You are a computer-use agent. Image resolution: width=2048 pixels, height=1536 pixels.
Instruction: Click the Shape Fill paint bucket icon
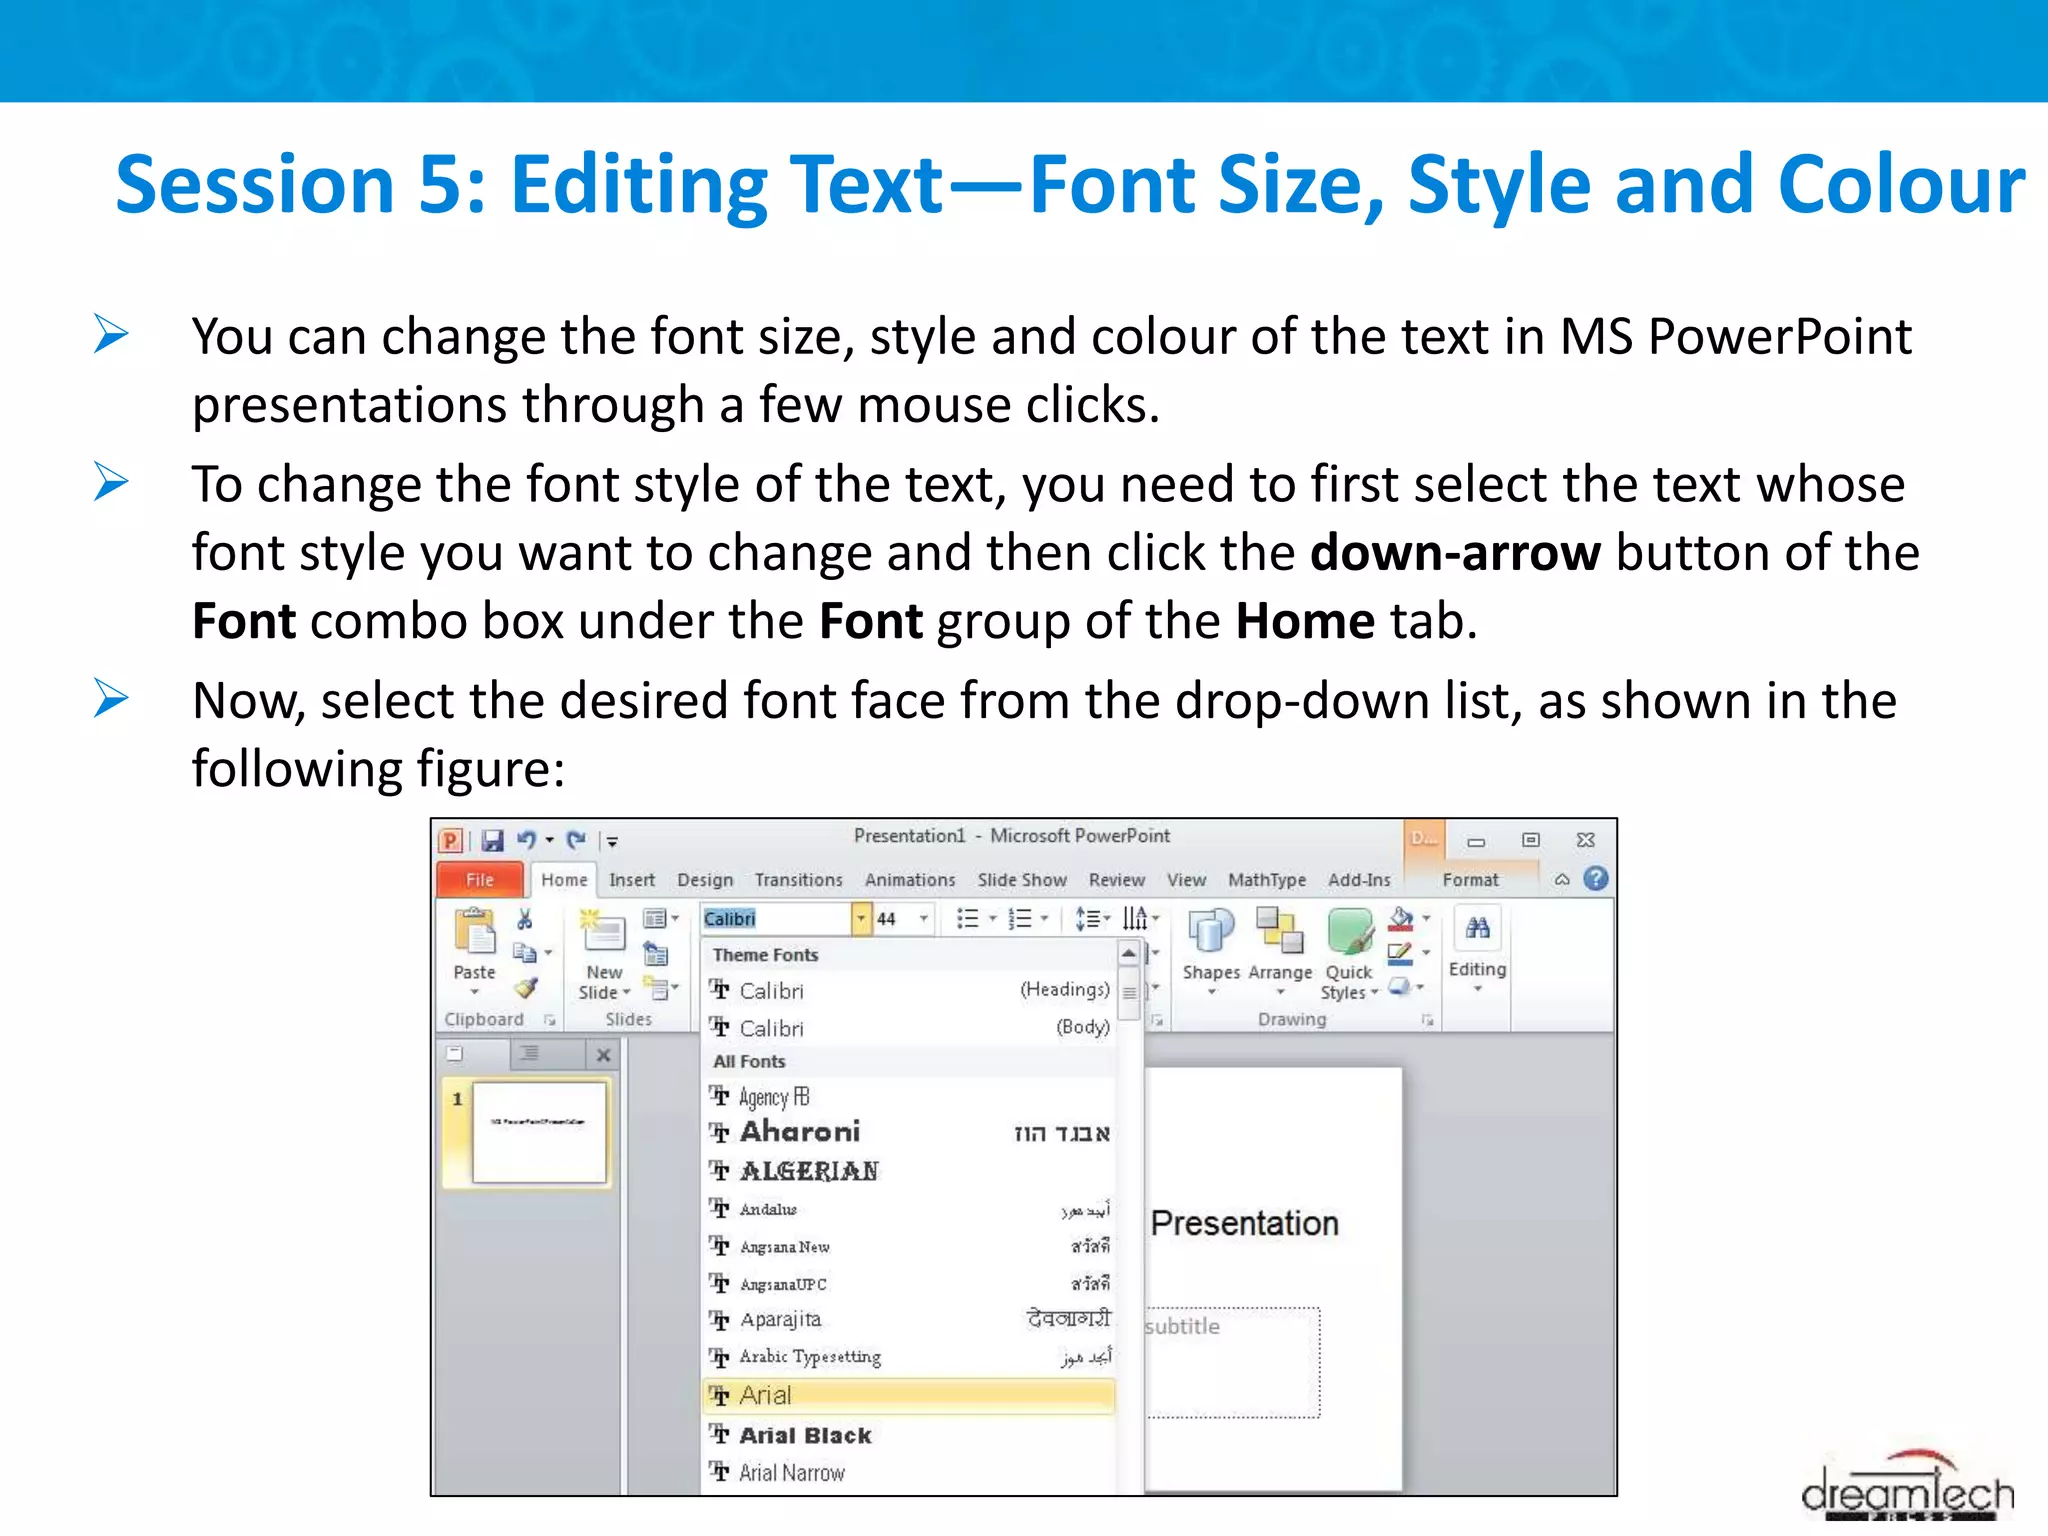(1402, 918)
